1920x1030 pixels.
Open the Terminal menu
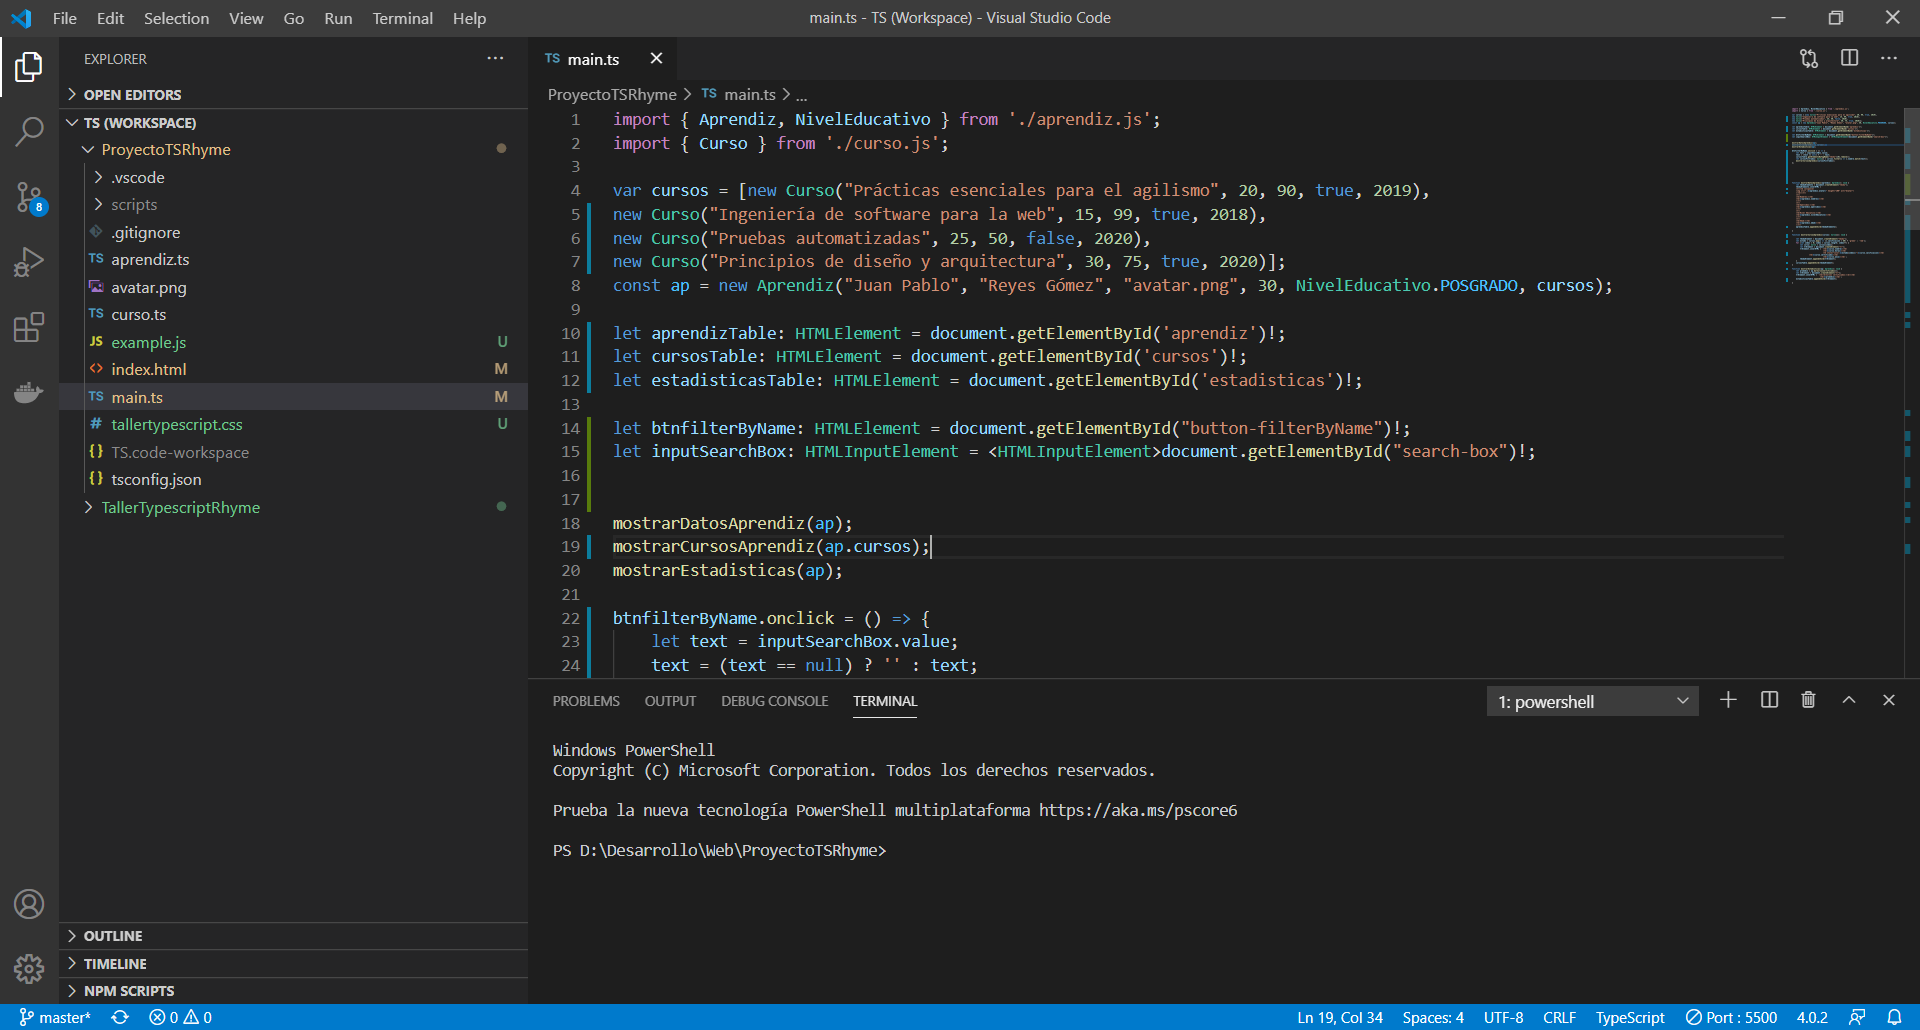click(x=402, y=18)
